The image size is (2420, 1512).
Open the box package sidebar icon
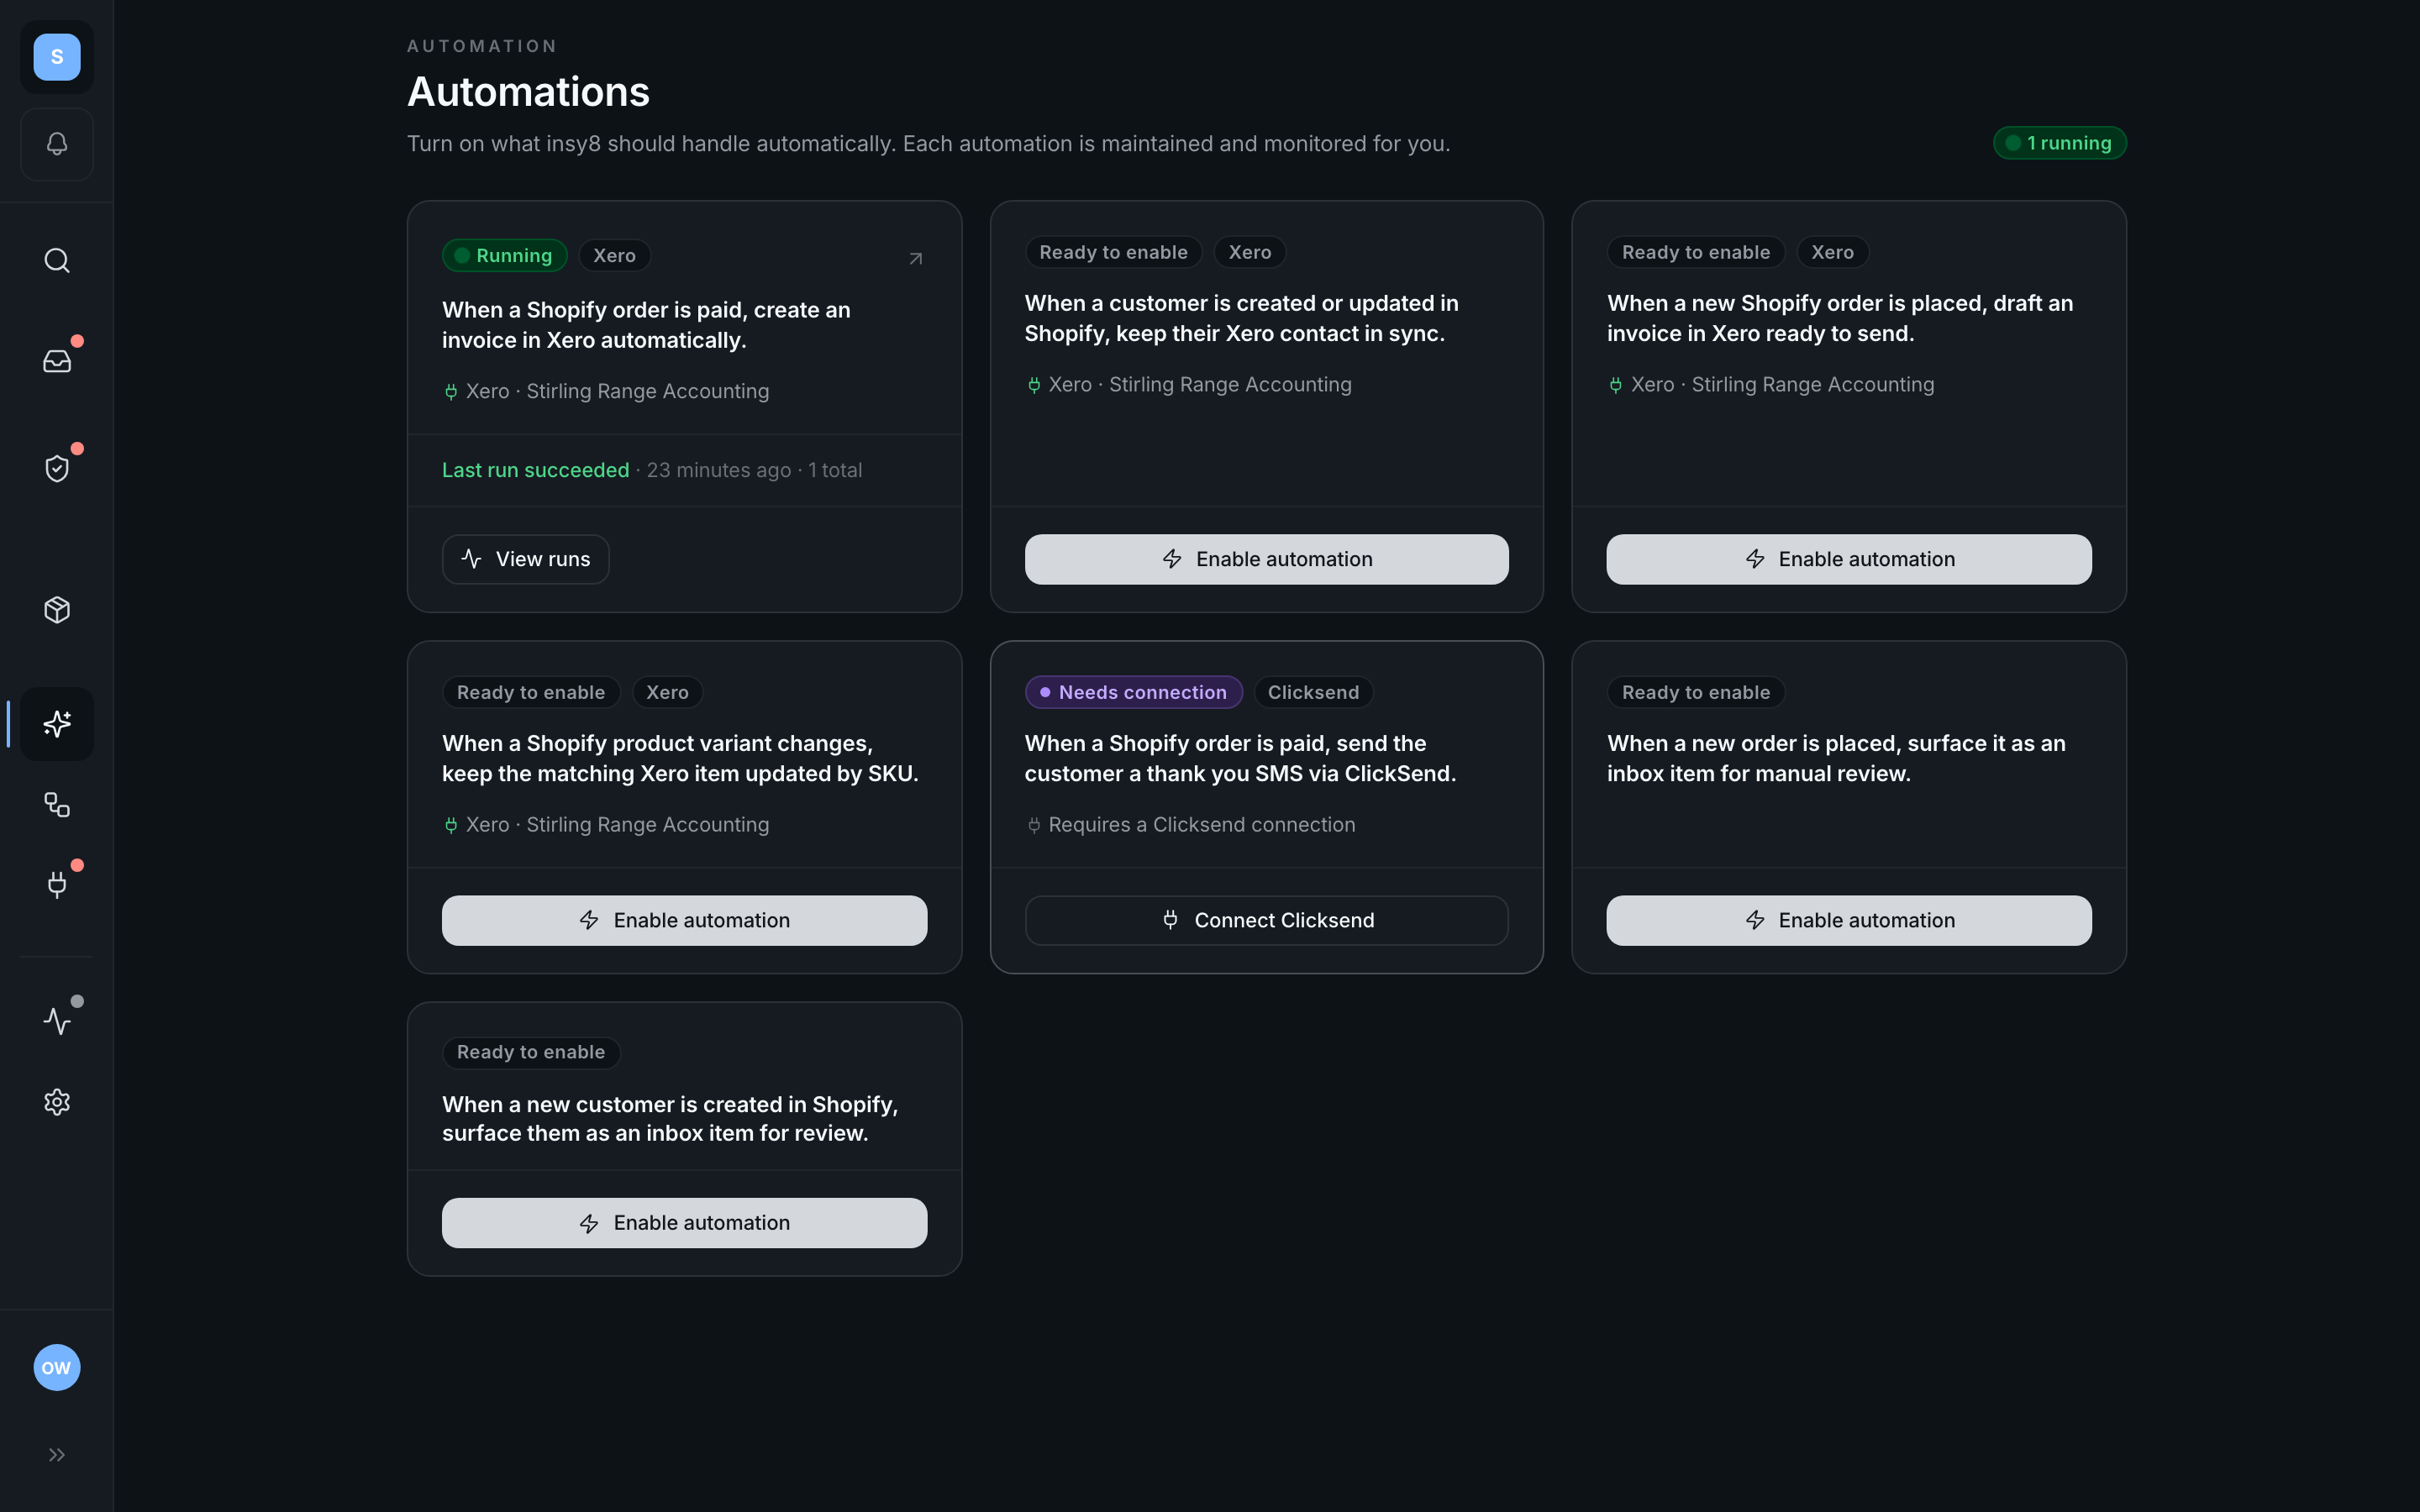point(57,610)
